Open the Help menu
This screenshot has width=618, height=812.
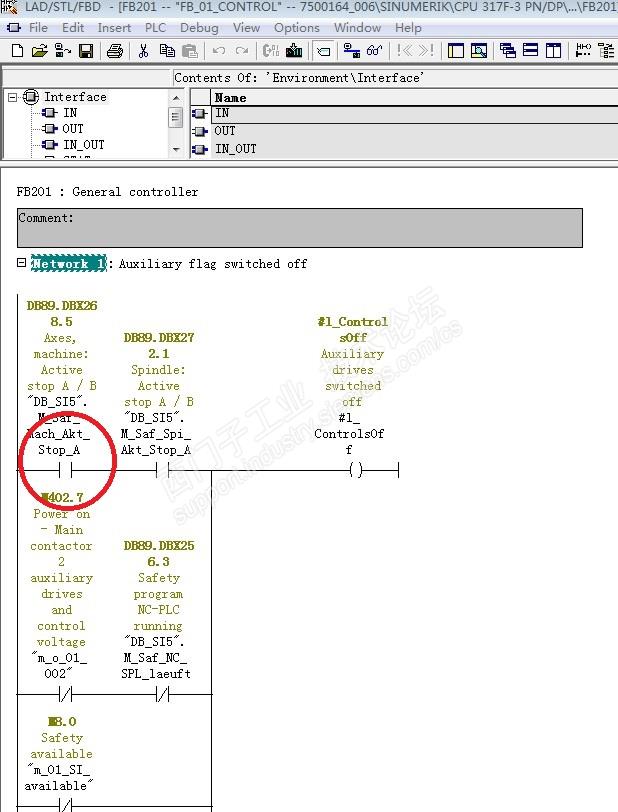(x=408, y=27)
